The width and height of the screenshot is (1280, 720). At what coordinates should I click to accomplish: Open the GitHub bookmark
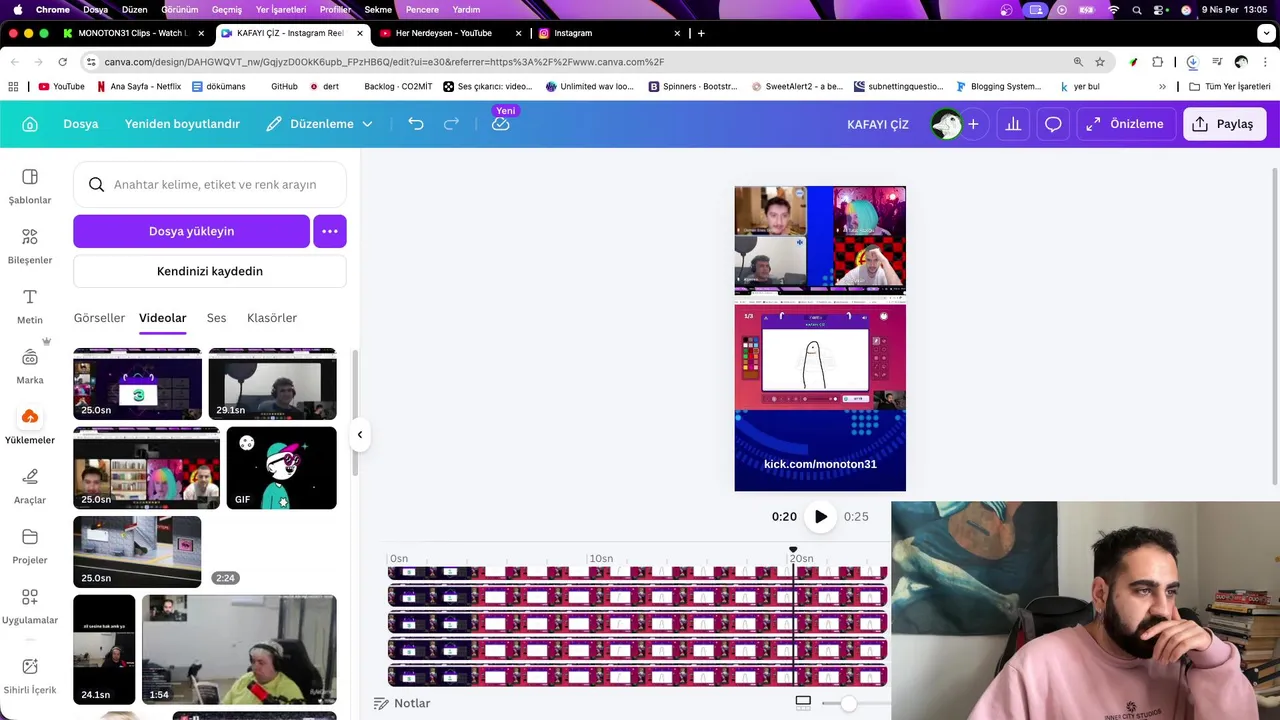284,86
